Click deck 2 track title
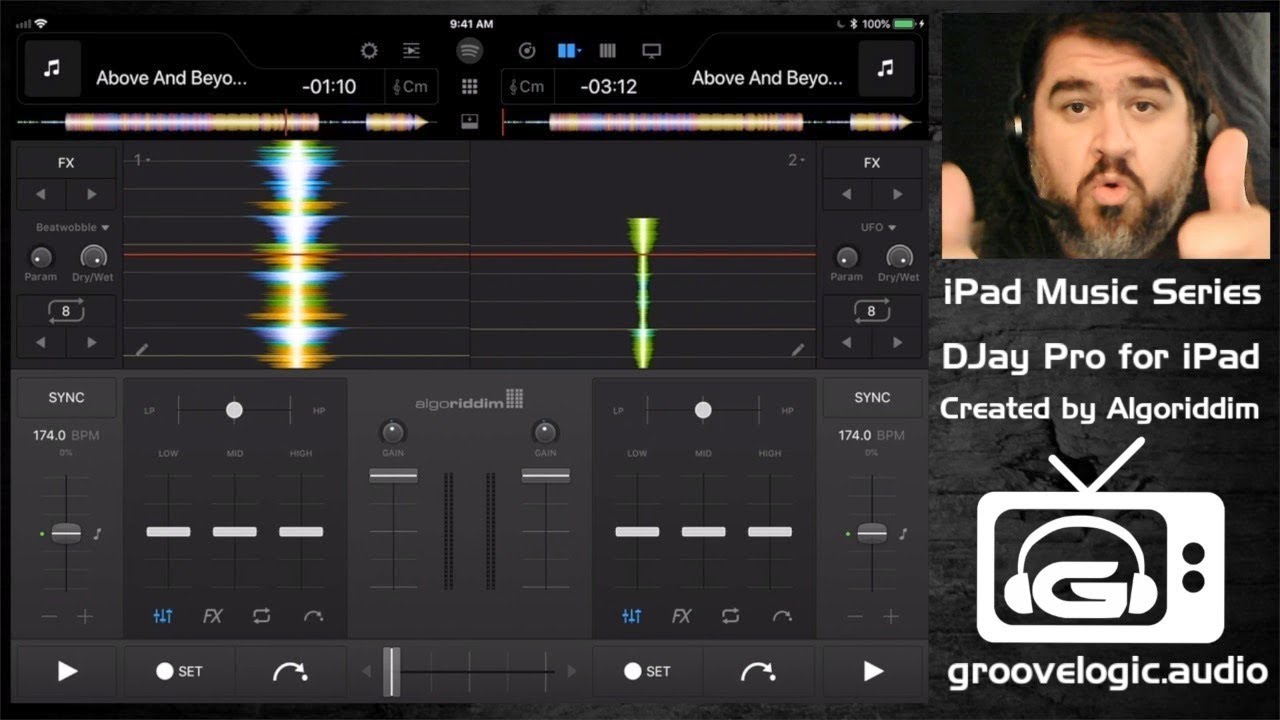Image resolution: width=1280 pixels, height=720 pixels. pyautogui.click(x=767, y=78)
